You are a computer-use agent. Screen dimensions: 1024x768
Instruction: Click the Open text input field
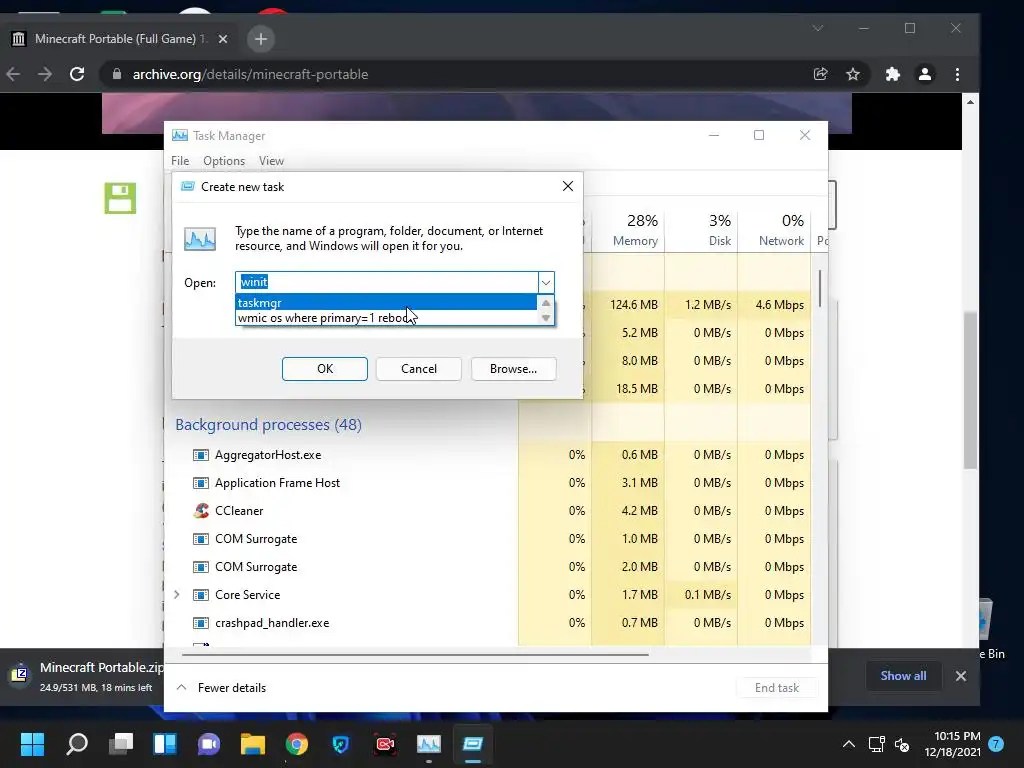pyautogui.click(x=386, y=282)
